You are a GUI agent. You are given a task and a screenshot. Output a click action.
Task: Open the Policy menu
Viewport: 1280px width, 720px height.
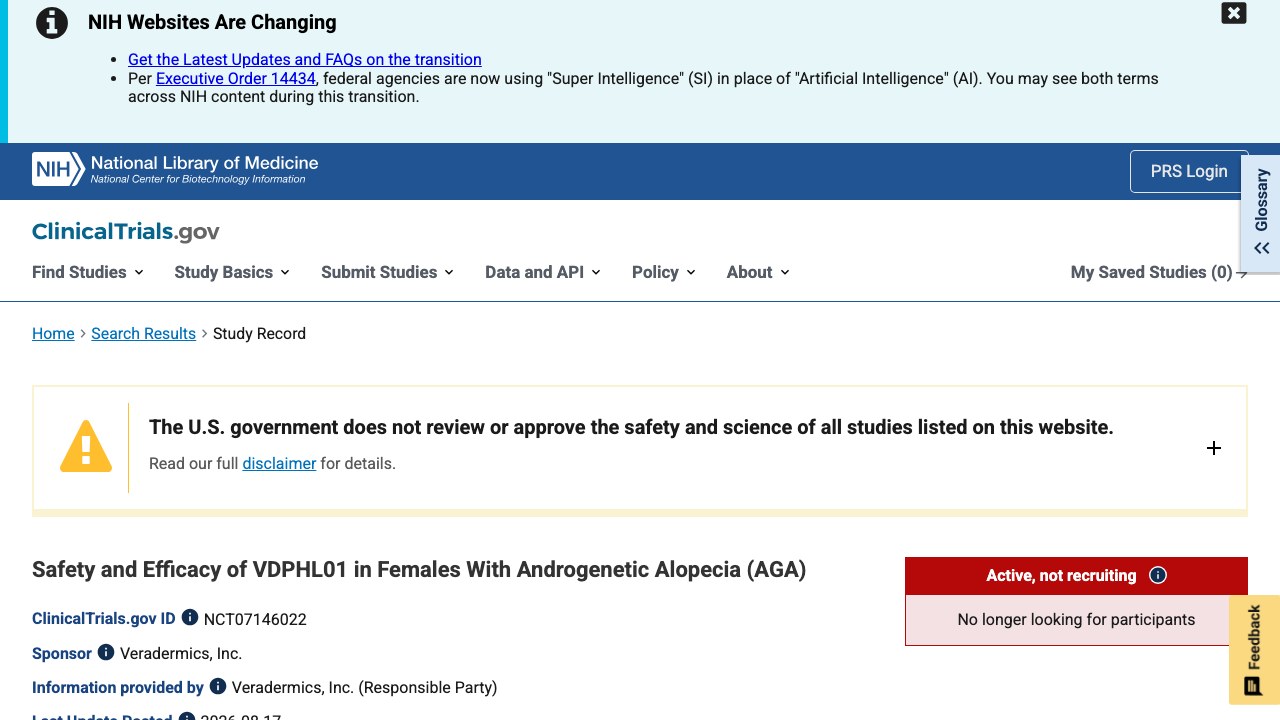pos(664,272)
